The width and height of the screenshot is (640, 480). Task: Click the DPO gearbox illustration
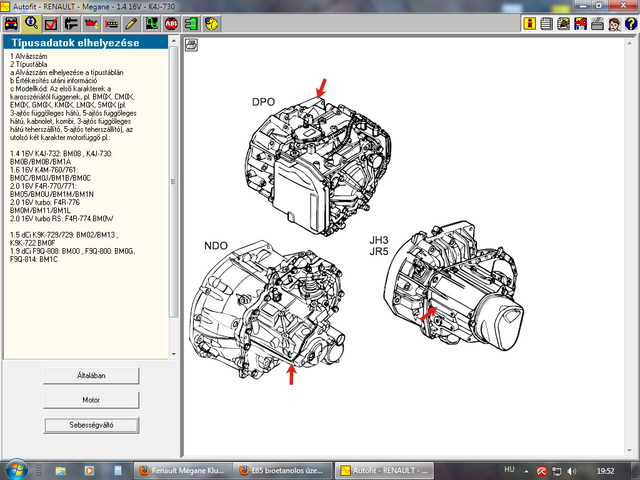tap(318, 167)
